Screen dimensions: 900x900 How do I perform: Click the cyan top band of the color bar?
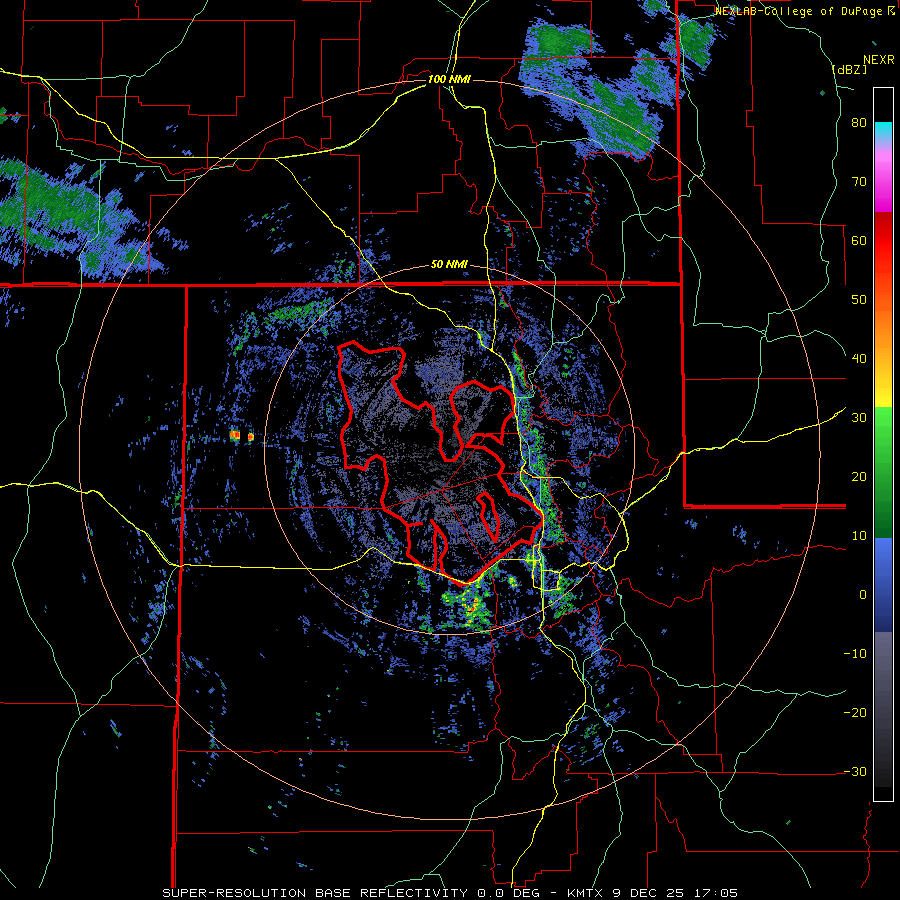tap(883, 131)
